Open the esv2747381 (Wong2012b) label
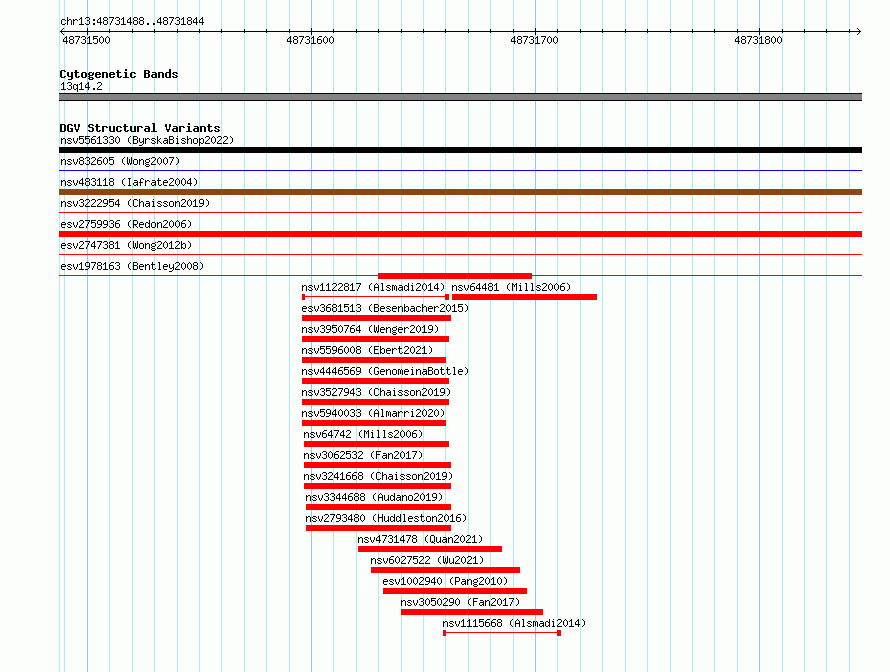This screenshot has height=672, width=890. [x=126, y=245]
